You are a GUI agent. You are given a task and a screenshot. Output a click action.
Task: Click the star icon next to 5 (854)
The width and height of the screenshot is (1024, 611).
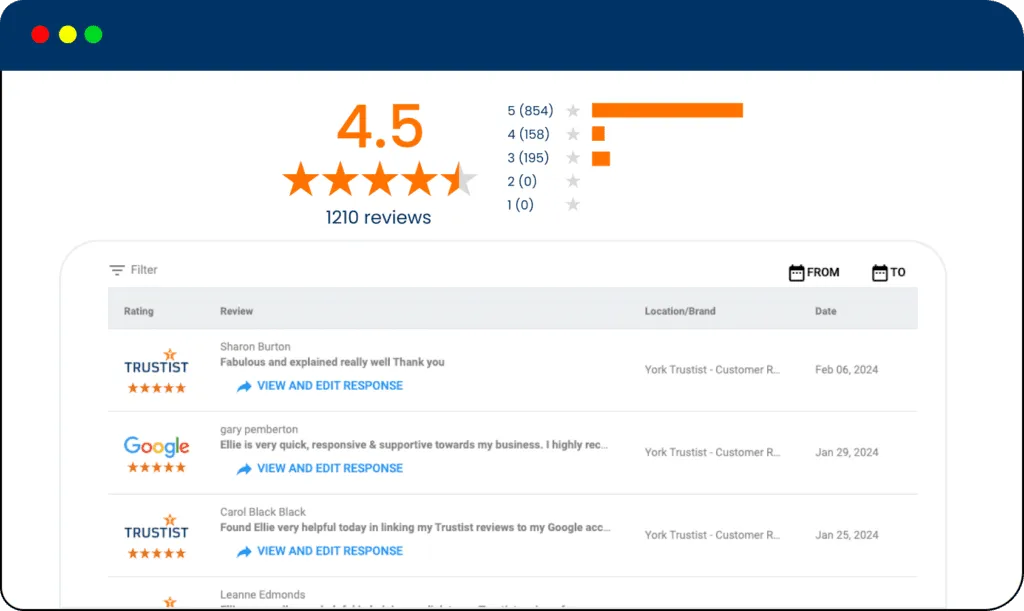573,111
